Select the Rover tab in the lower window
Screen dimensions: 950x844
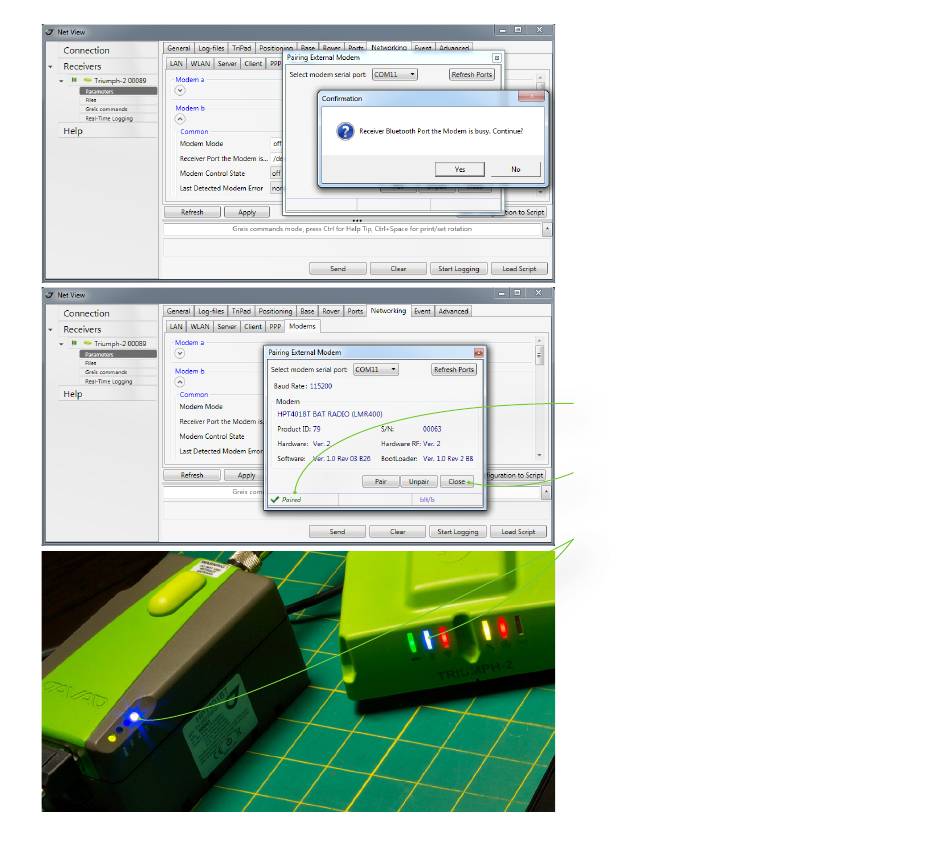point(331,311)
